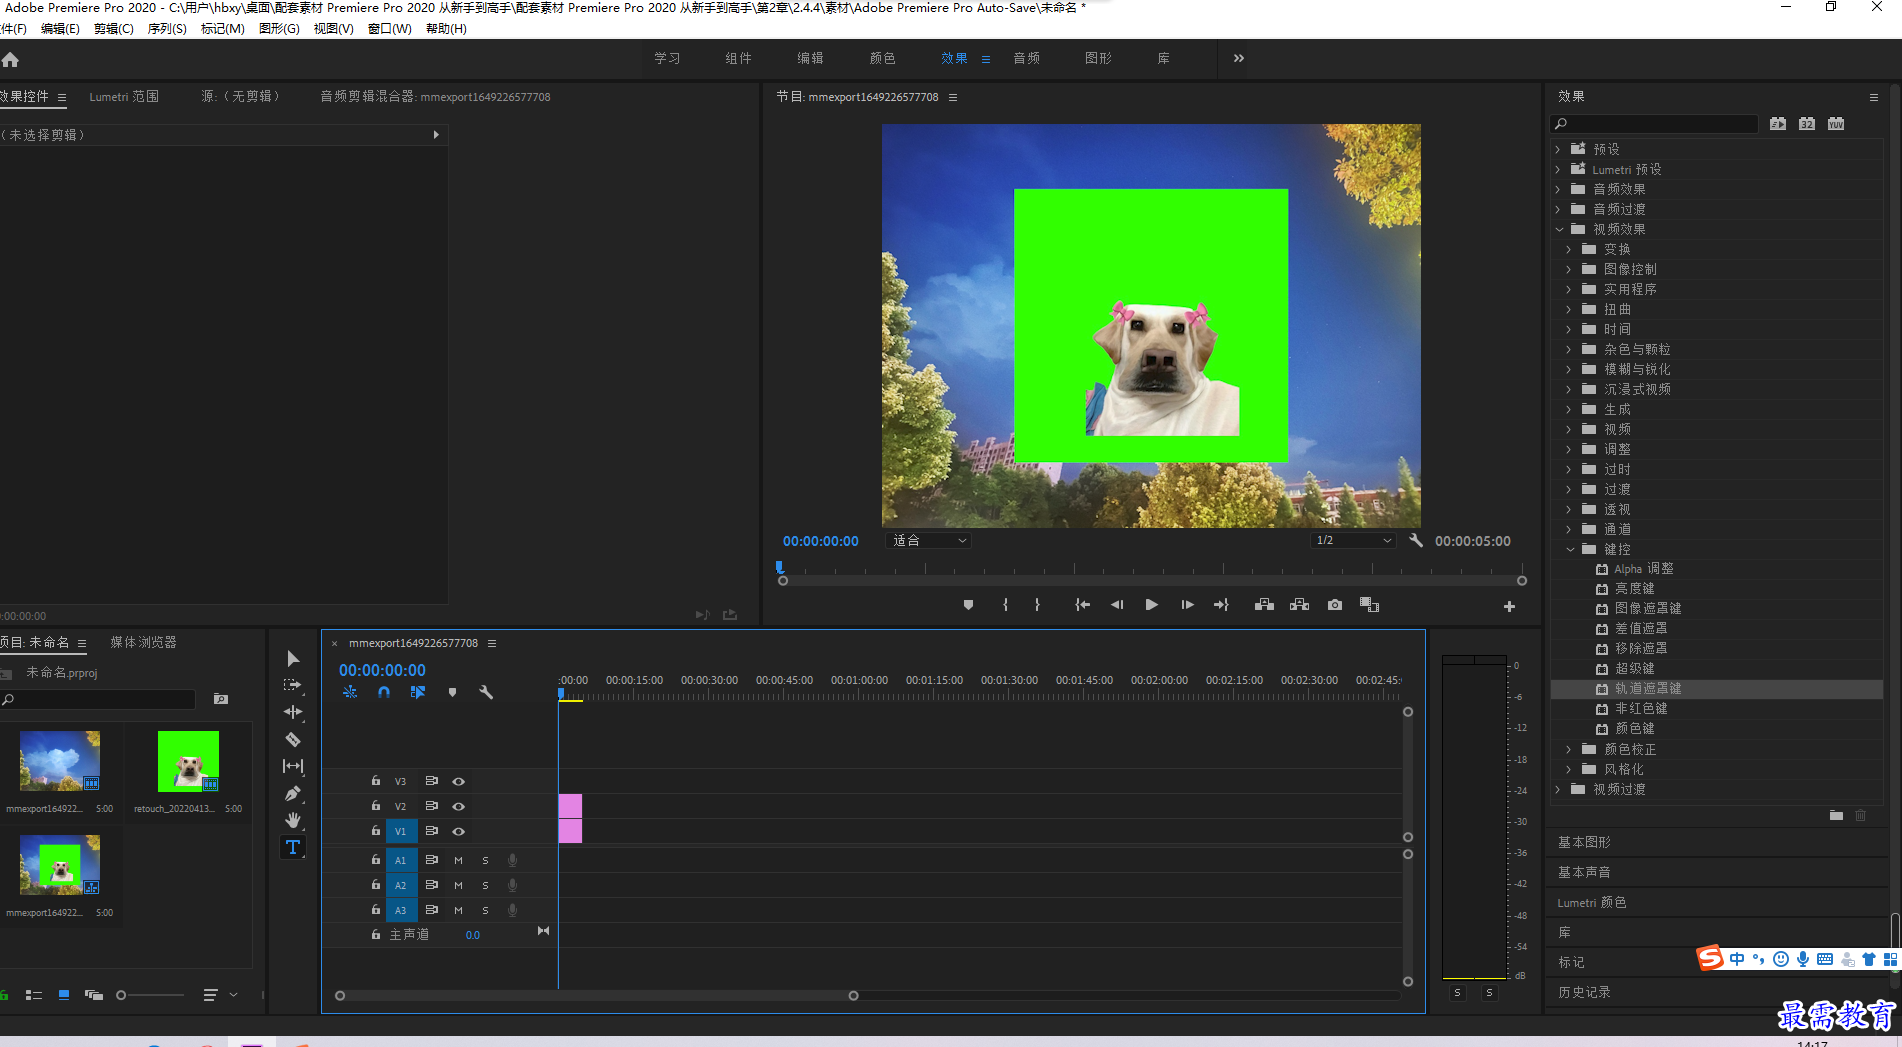
Task: Expand the 颜色校正 folder
Action: [x=1568, y=749]
